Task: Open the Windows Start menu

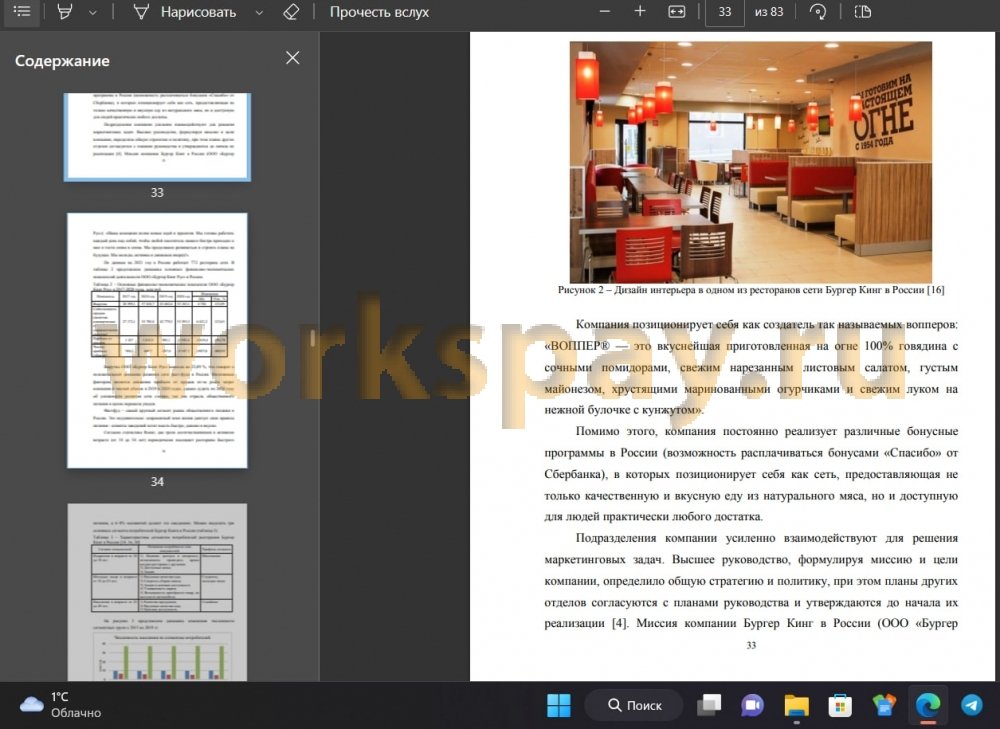Action: click(x=559, y=705)
